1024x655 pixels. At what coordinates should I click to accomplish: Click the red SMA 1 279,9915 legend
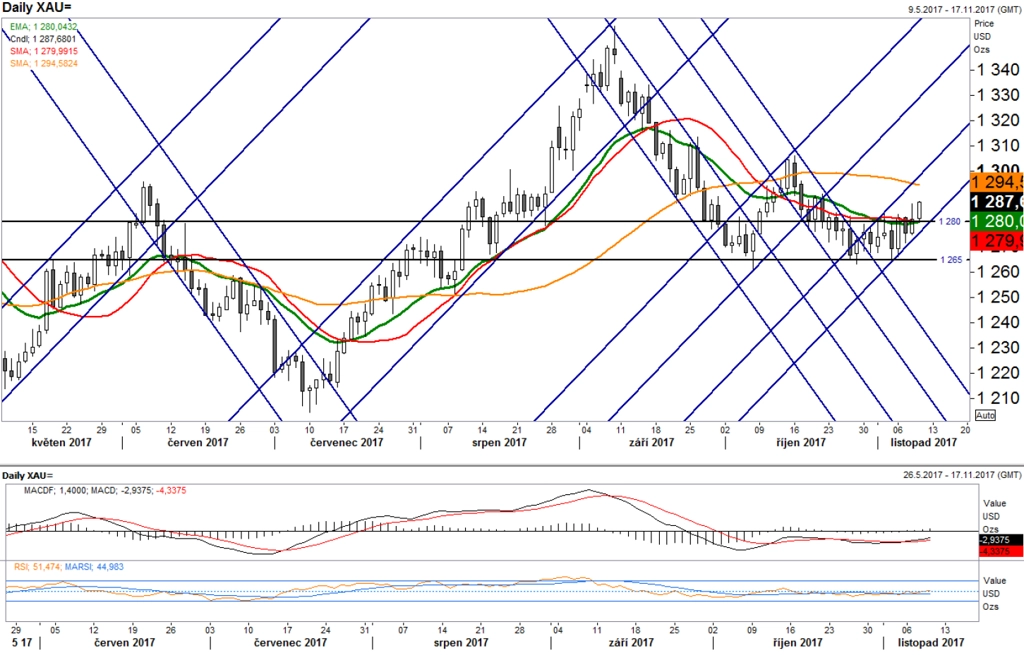[x=44, y=51]
